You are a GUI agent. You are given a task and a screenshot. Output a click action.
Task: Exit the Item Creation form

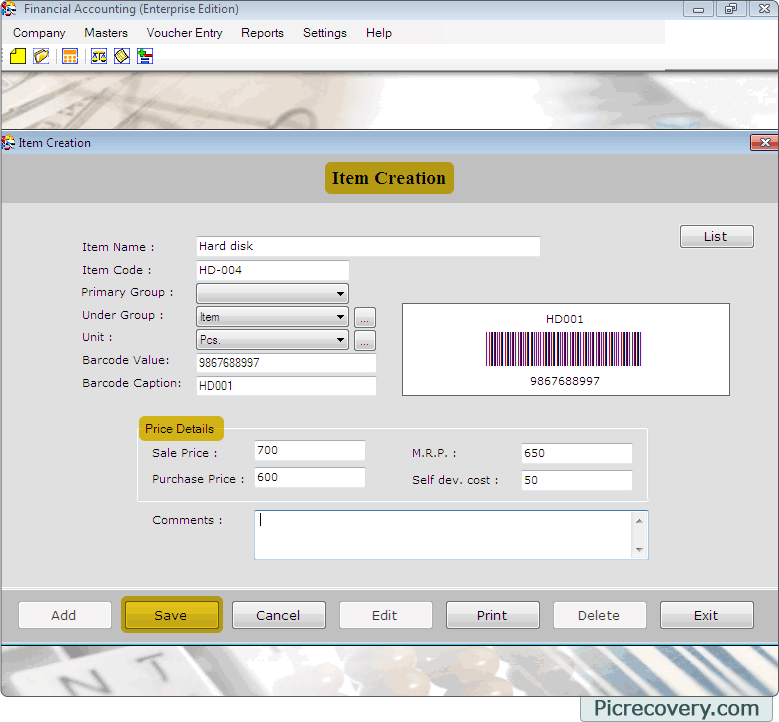tap(706, 615)
